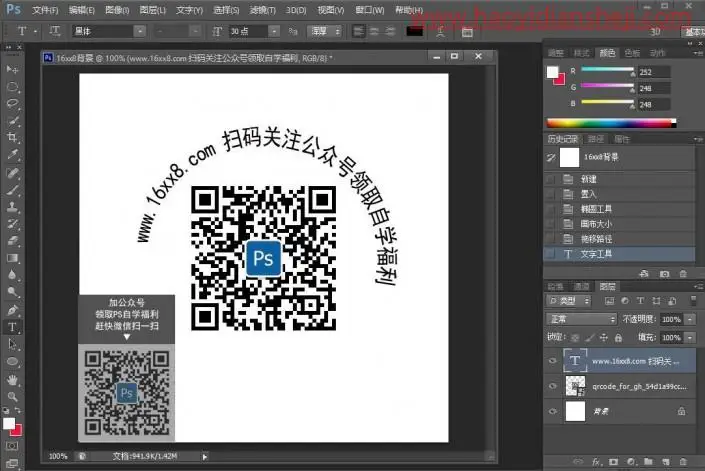
Task: Open the anti-aliasing method dropdown 浑厚
Action: [324, 31]
